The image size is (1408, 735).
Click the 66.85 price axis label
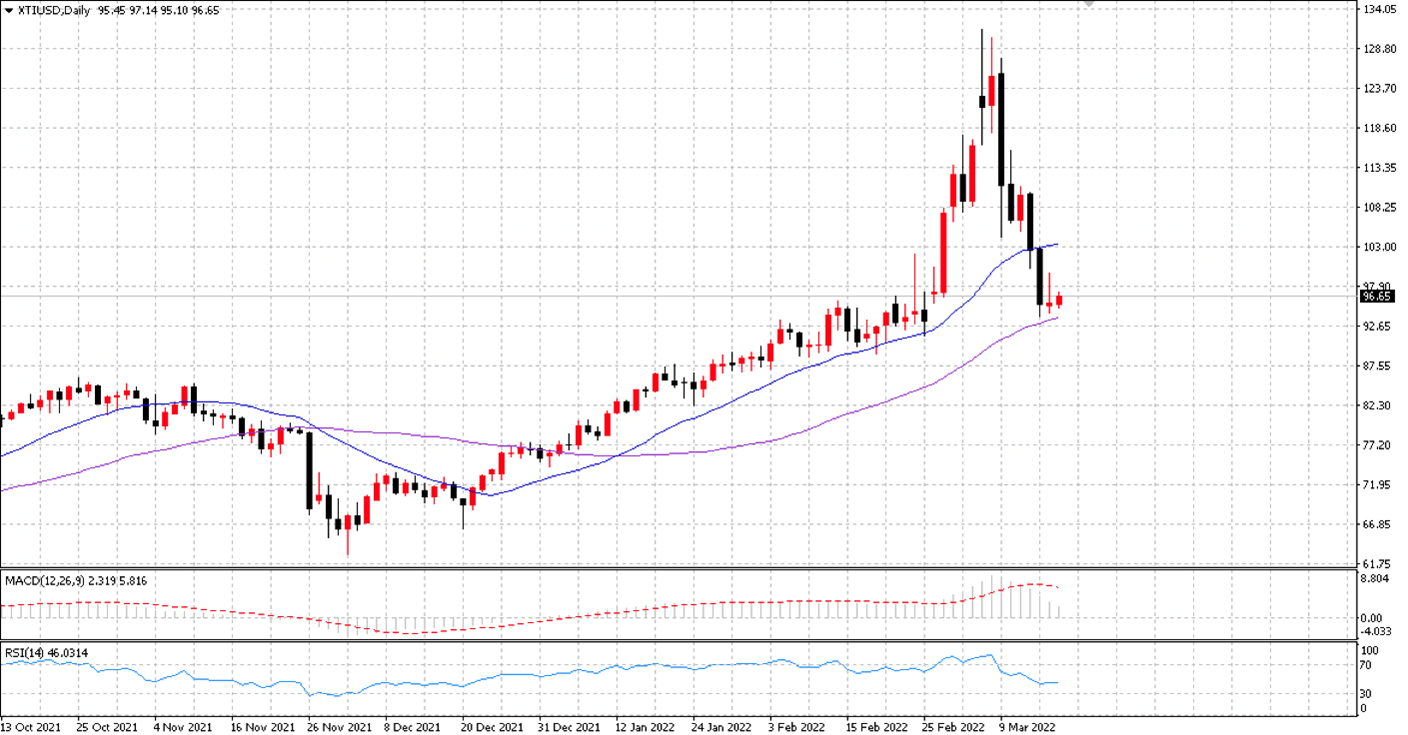point(1378,525)
